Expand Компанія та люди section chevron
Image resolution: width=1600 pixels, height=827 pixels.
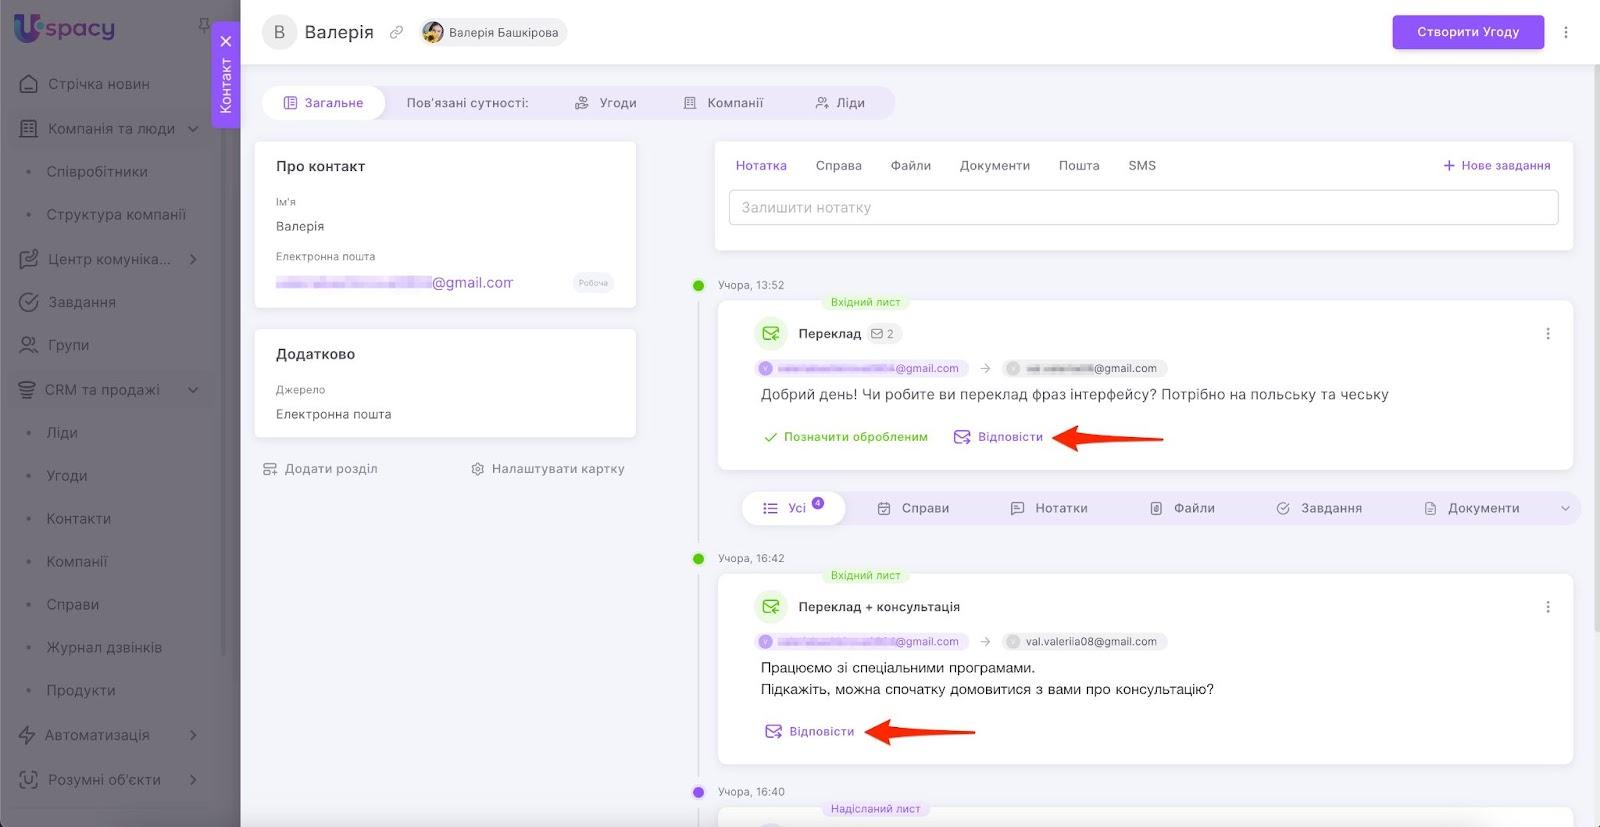[x=193, y=129]
